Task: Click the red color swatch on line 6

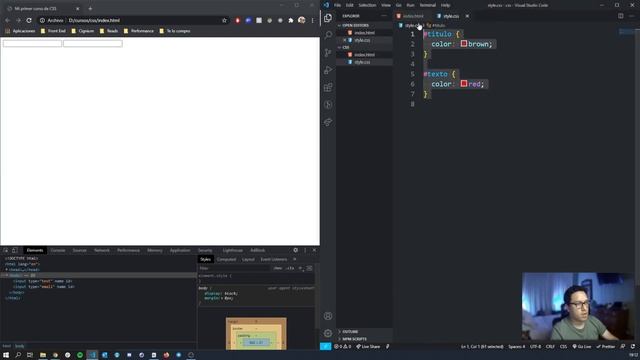Action: 464,83
